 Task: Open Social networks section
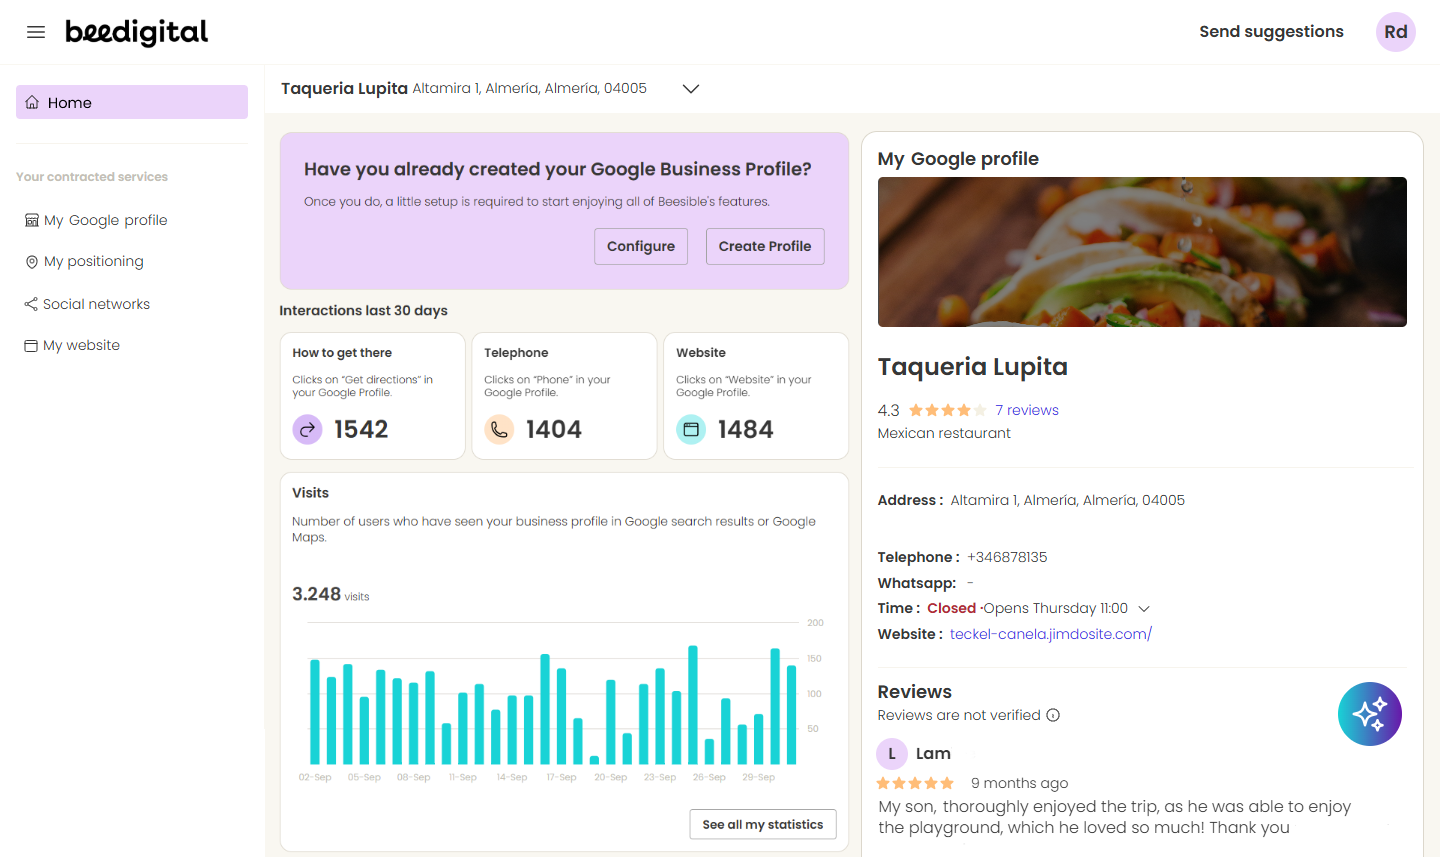(x=96, y=304)
